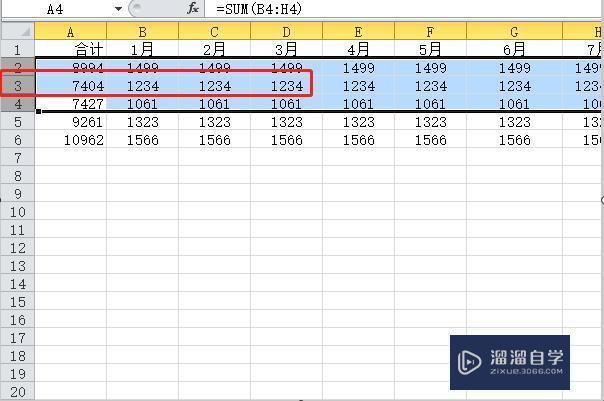The image size is (604, 401).
Task: Click 1234 in the 2月 column
Action: point(215,86)
